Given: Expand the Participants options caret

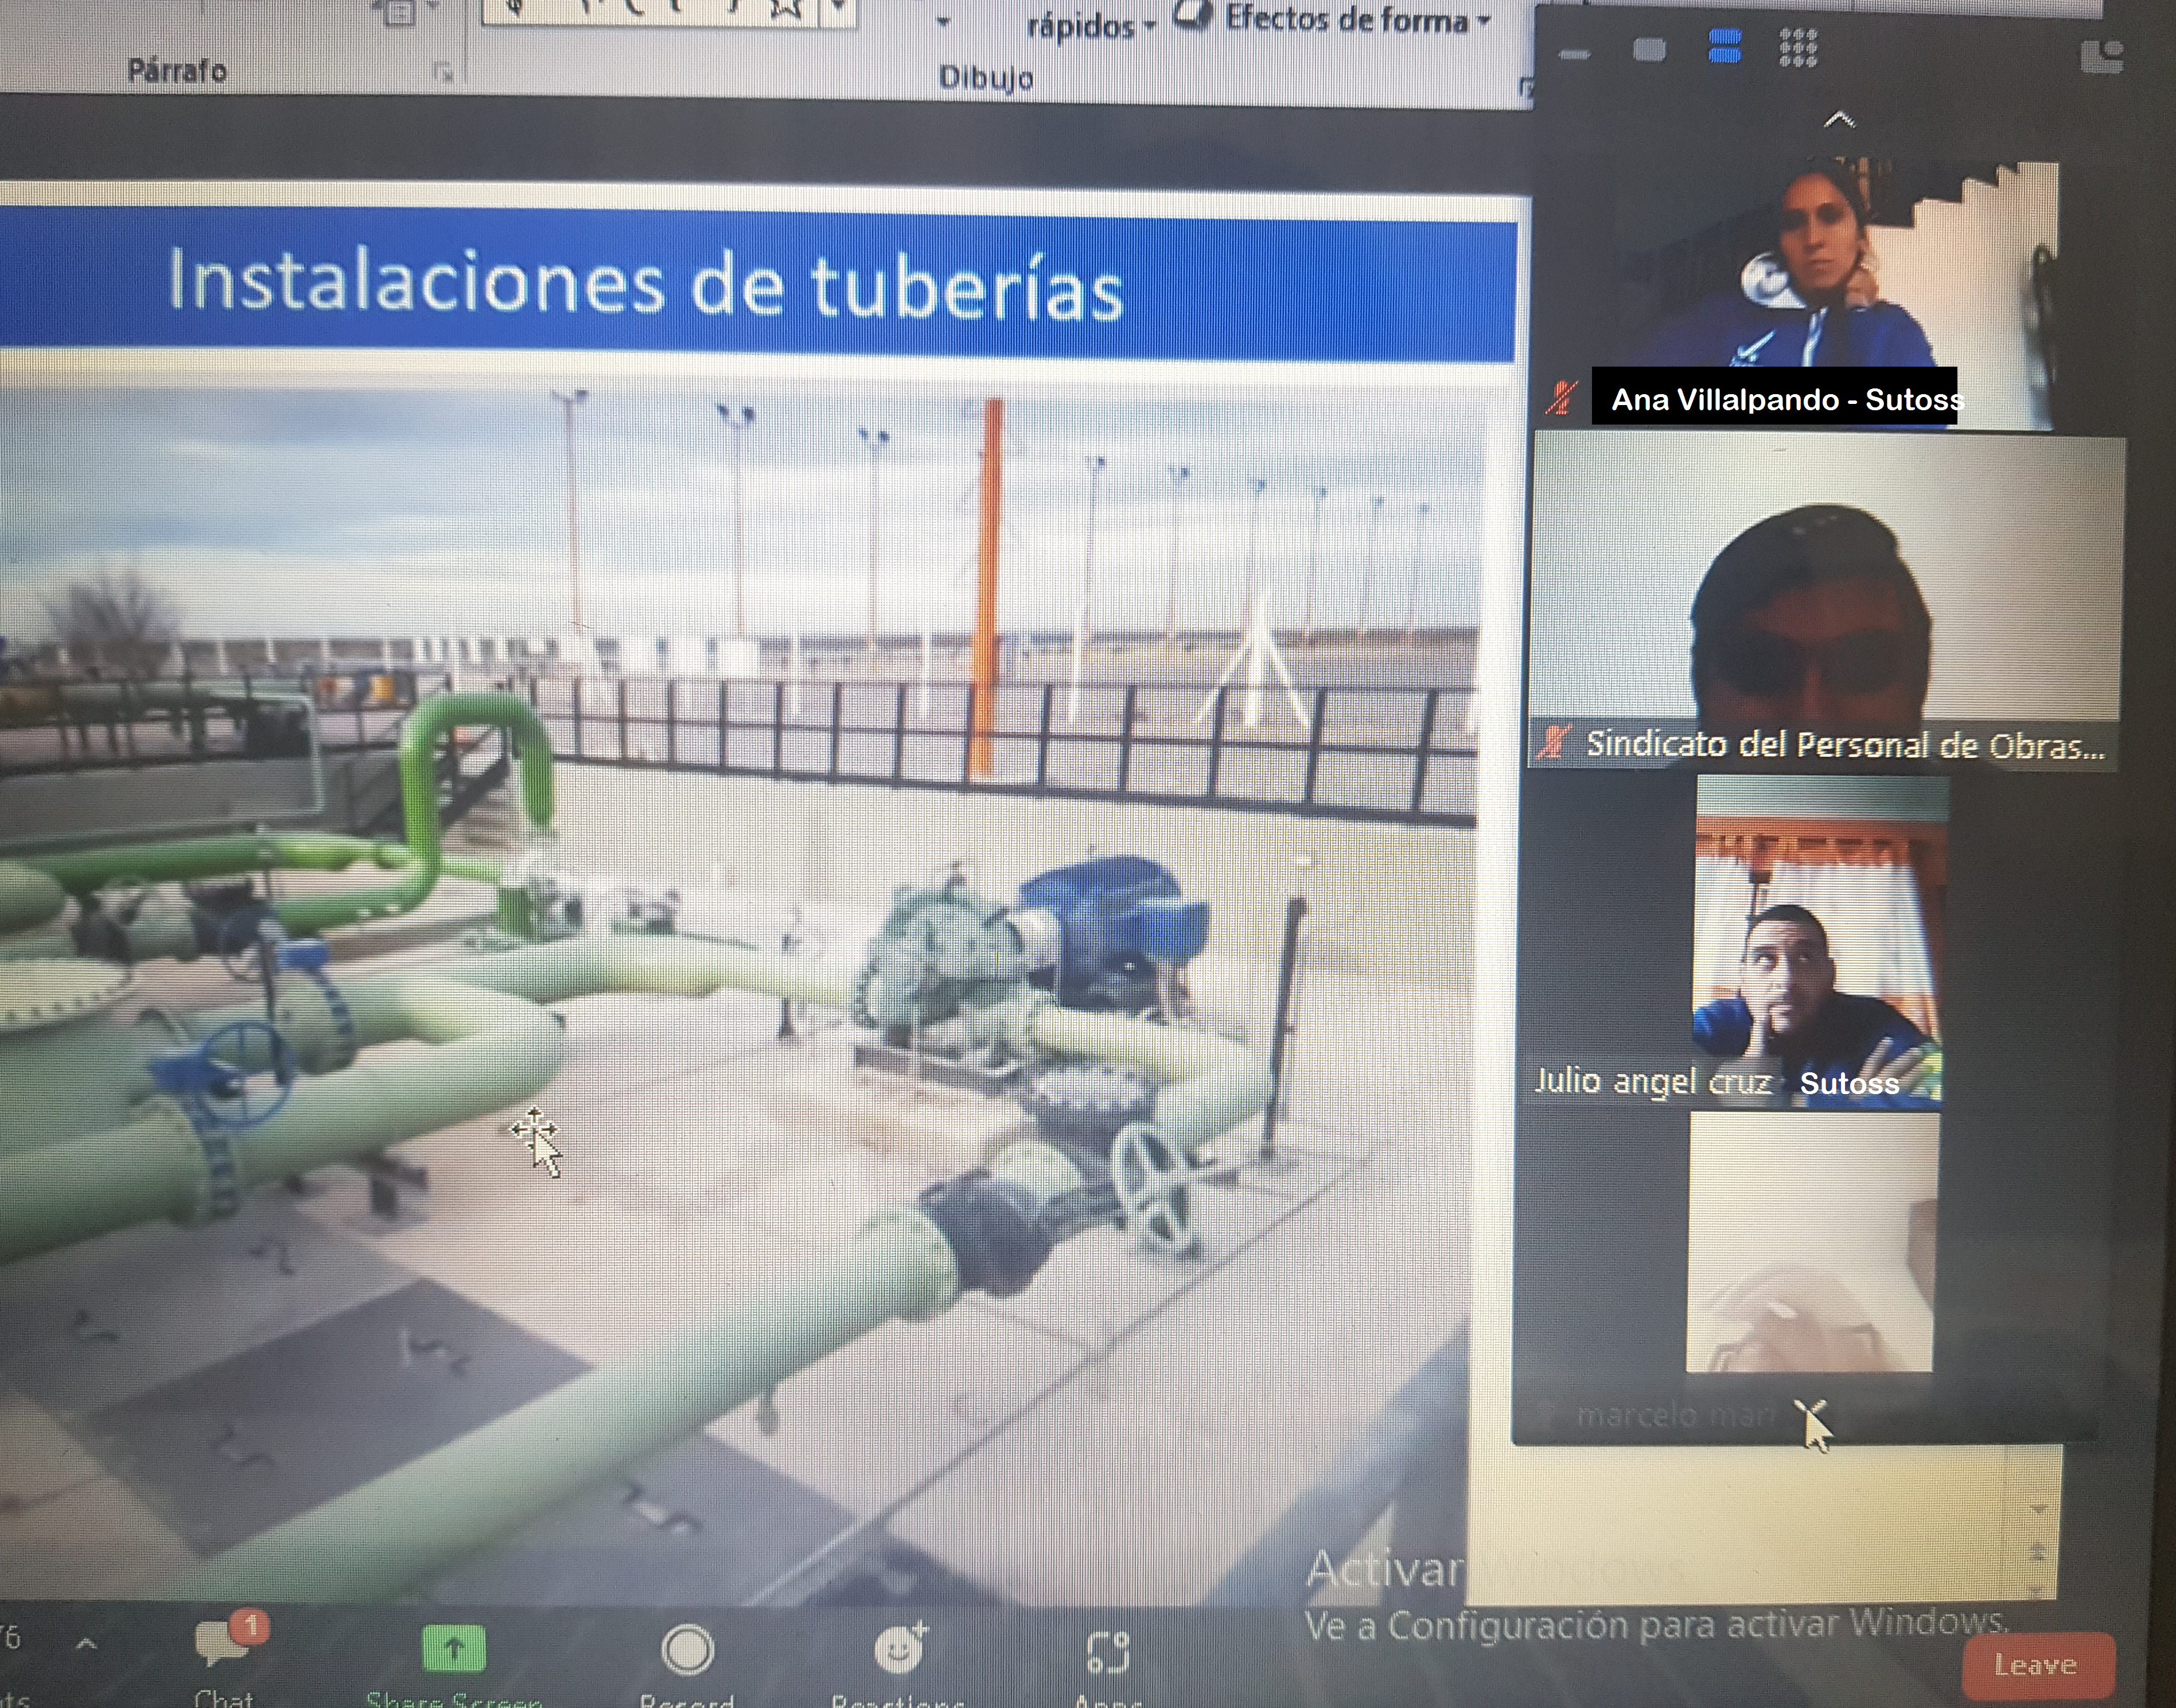Looking at the screenshot, I should click(x=87, y=1643).
